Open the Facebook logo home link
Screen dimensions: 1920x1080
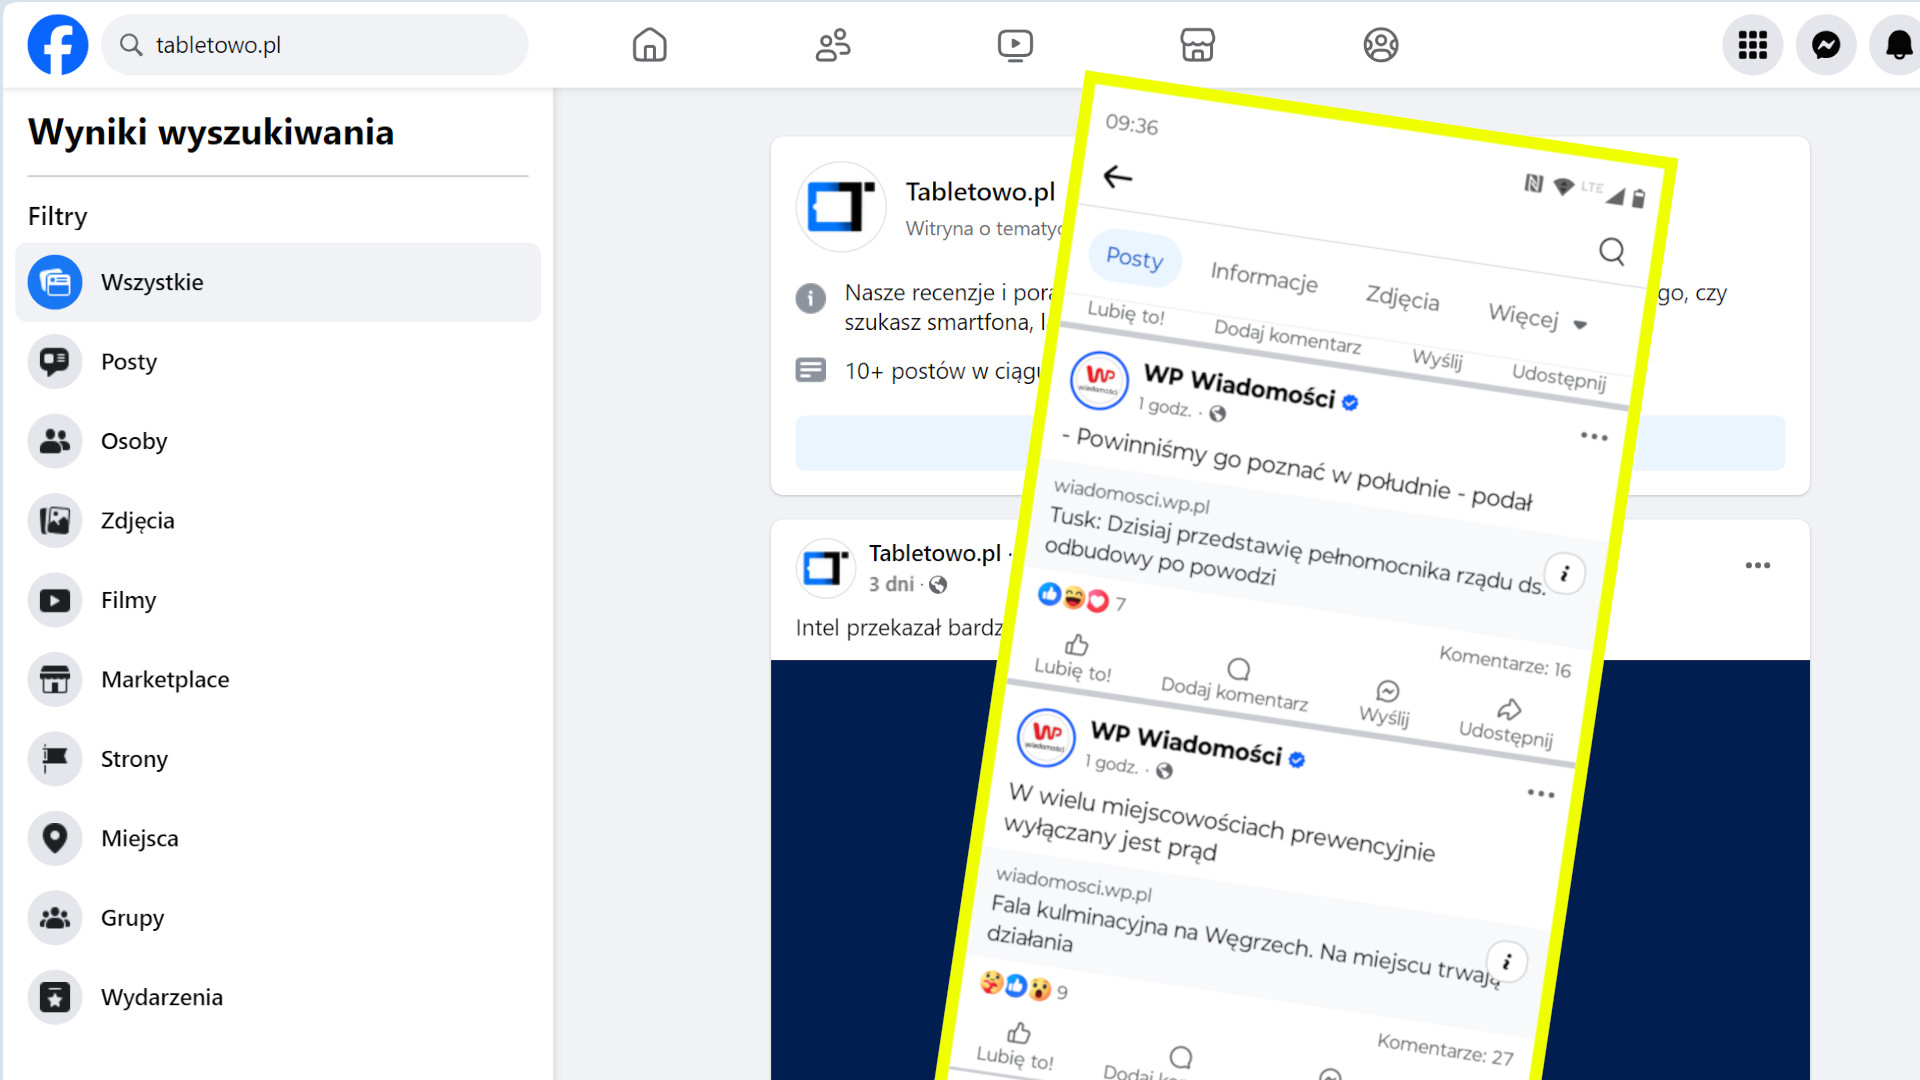coord(58,45)
